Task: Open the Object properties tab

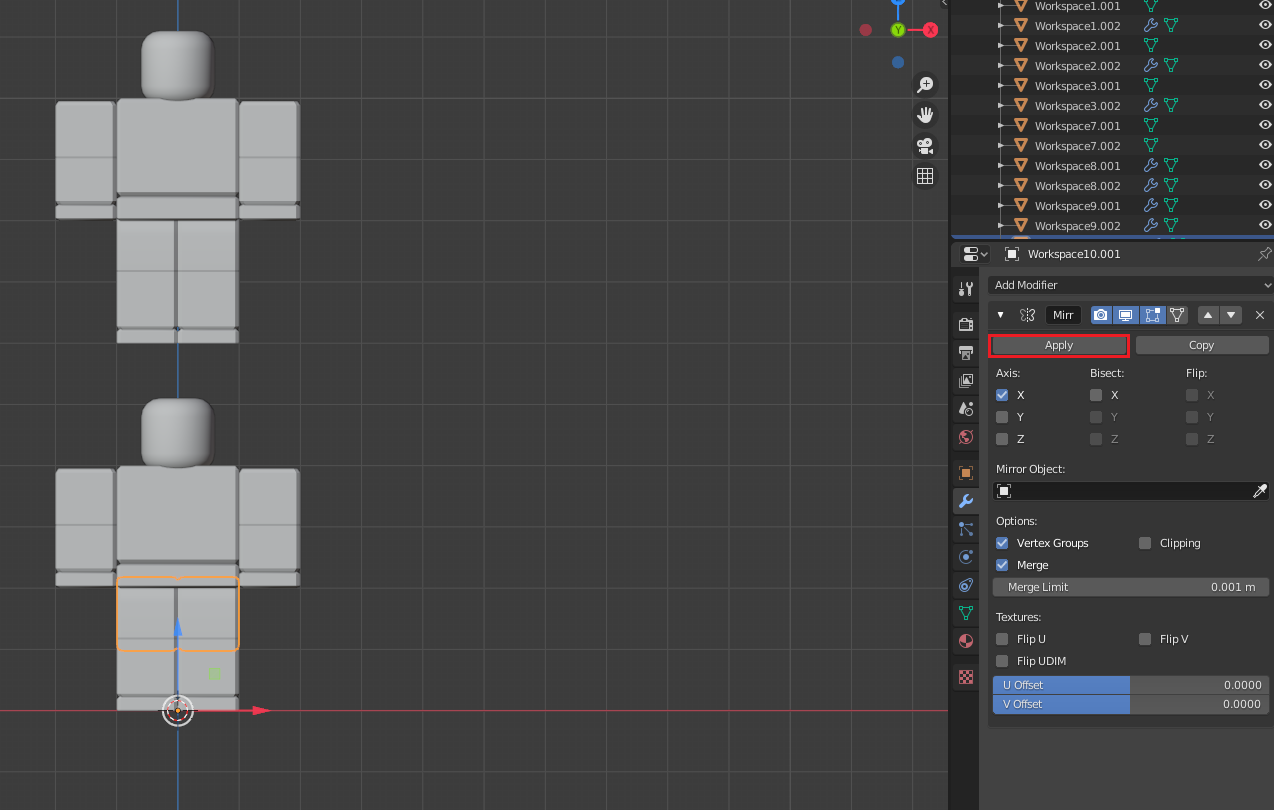Action: point(965,472)
